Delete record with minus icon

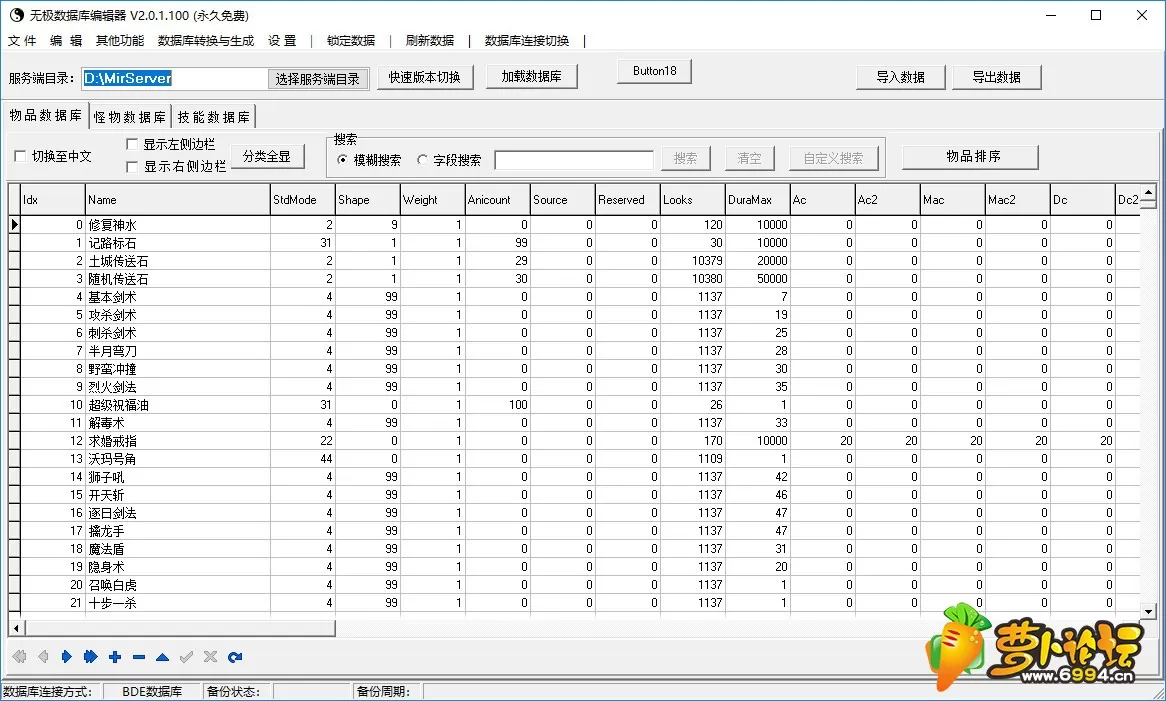[x=139, y=657]
